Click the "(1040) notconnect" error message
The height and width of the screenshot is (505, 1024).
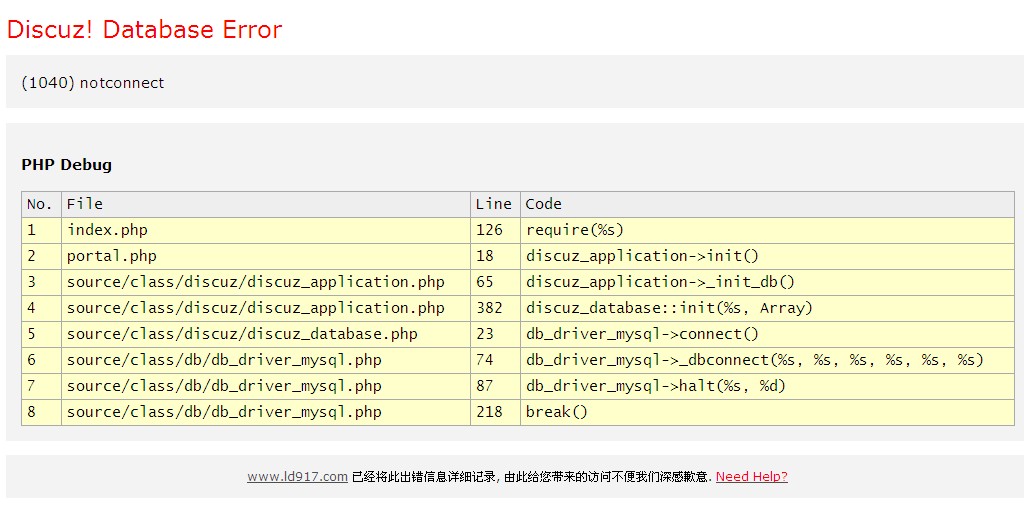(93, 83)
